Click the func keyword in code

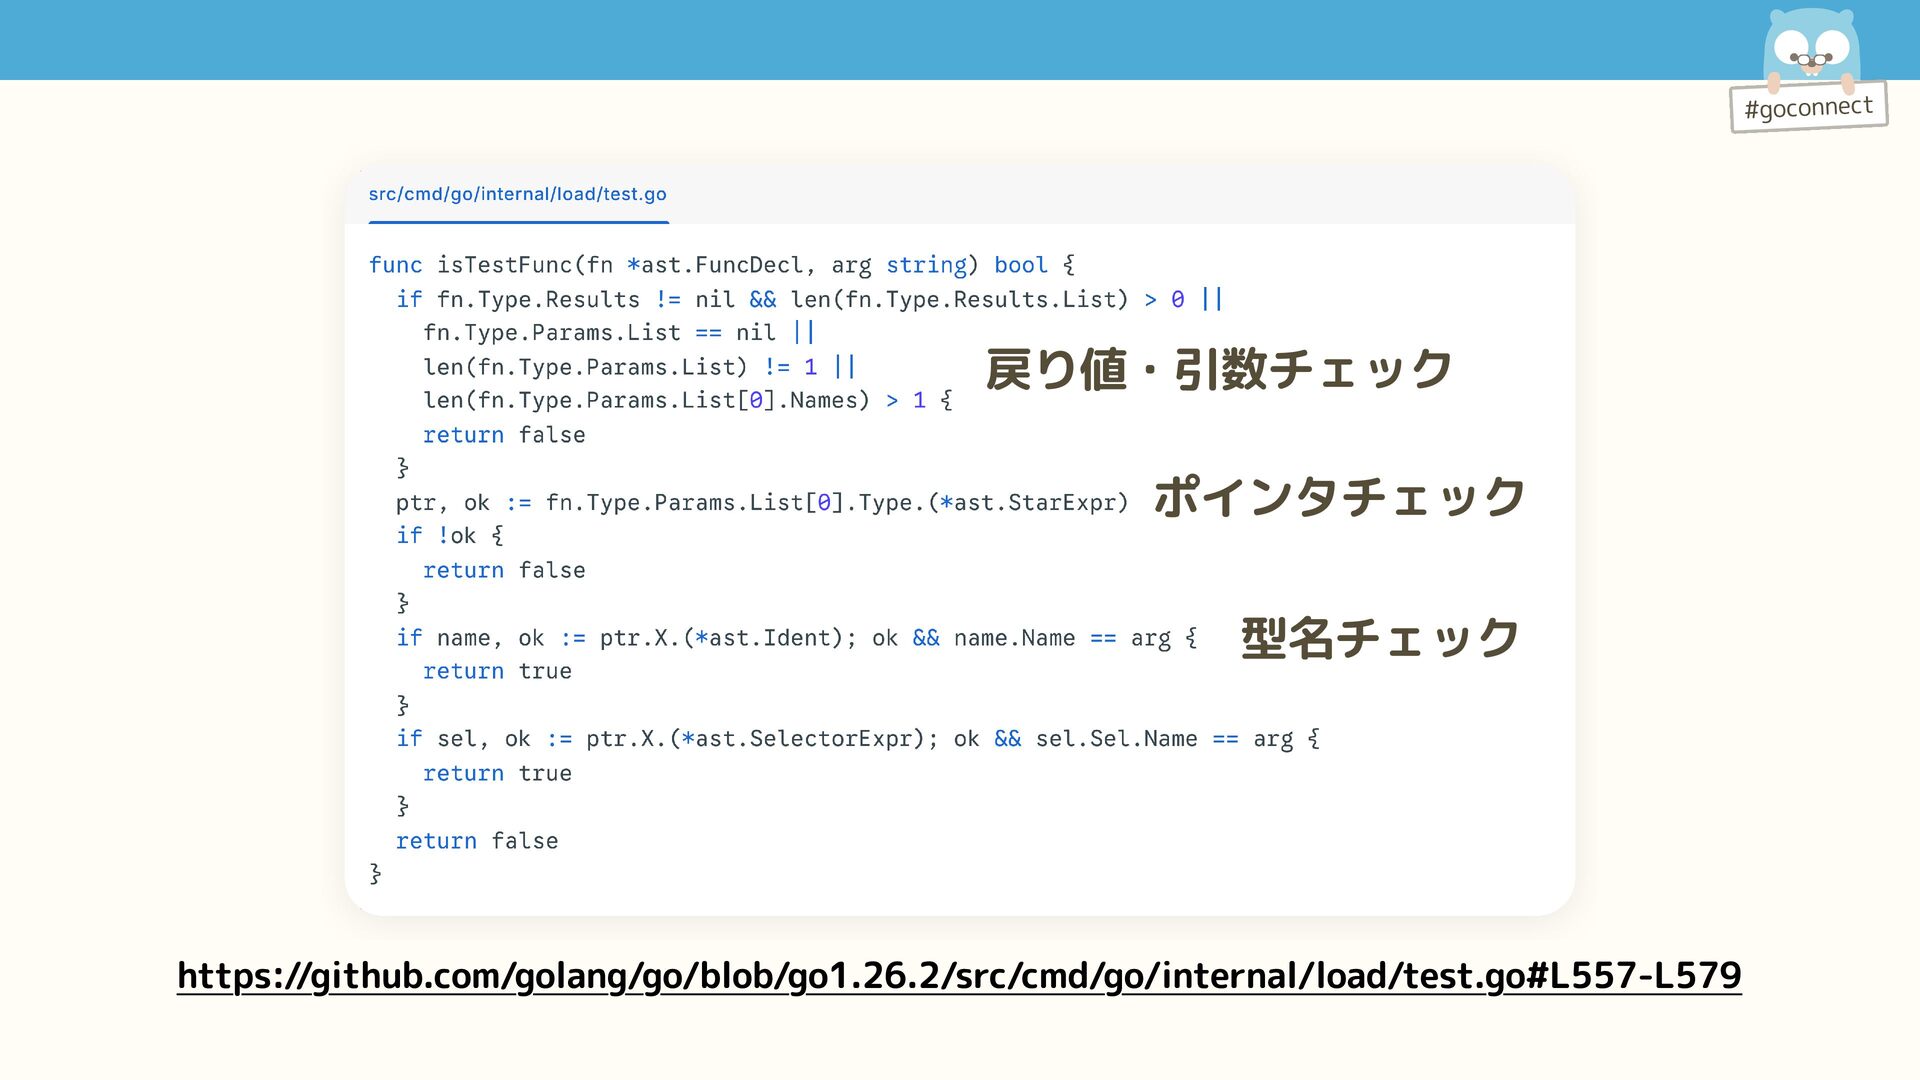(x=395, y=265)
